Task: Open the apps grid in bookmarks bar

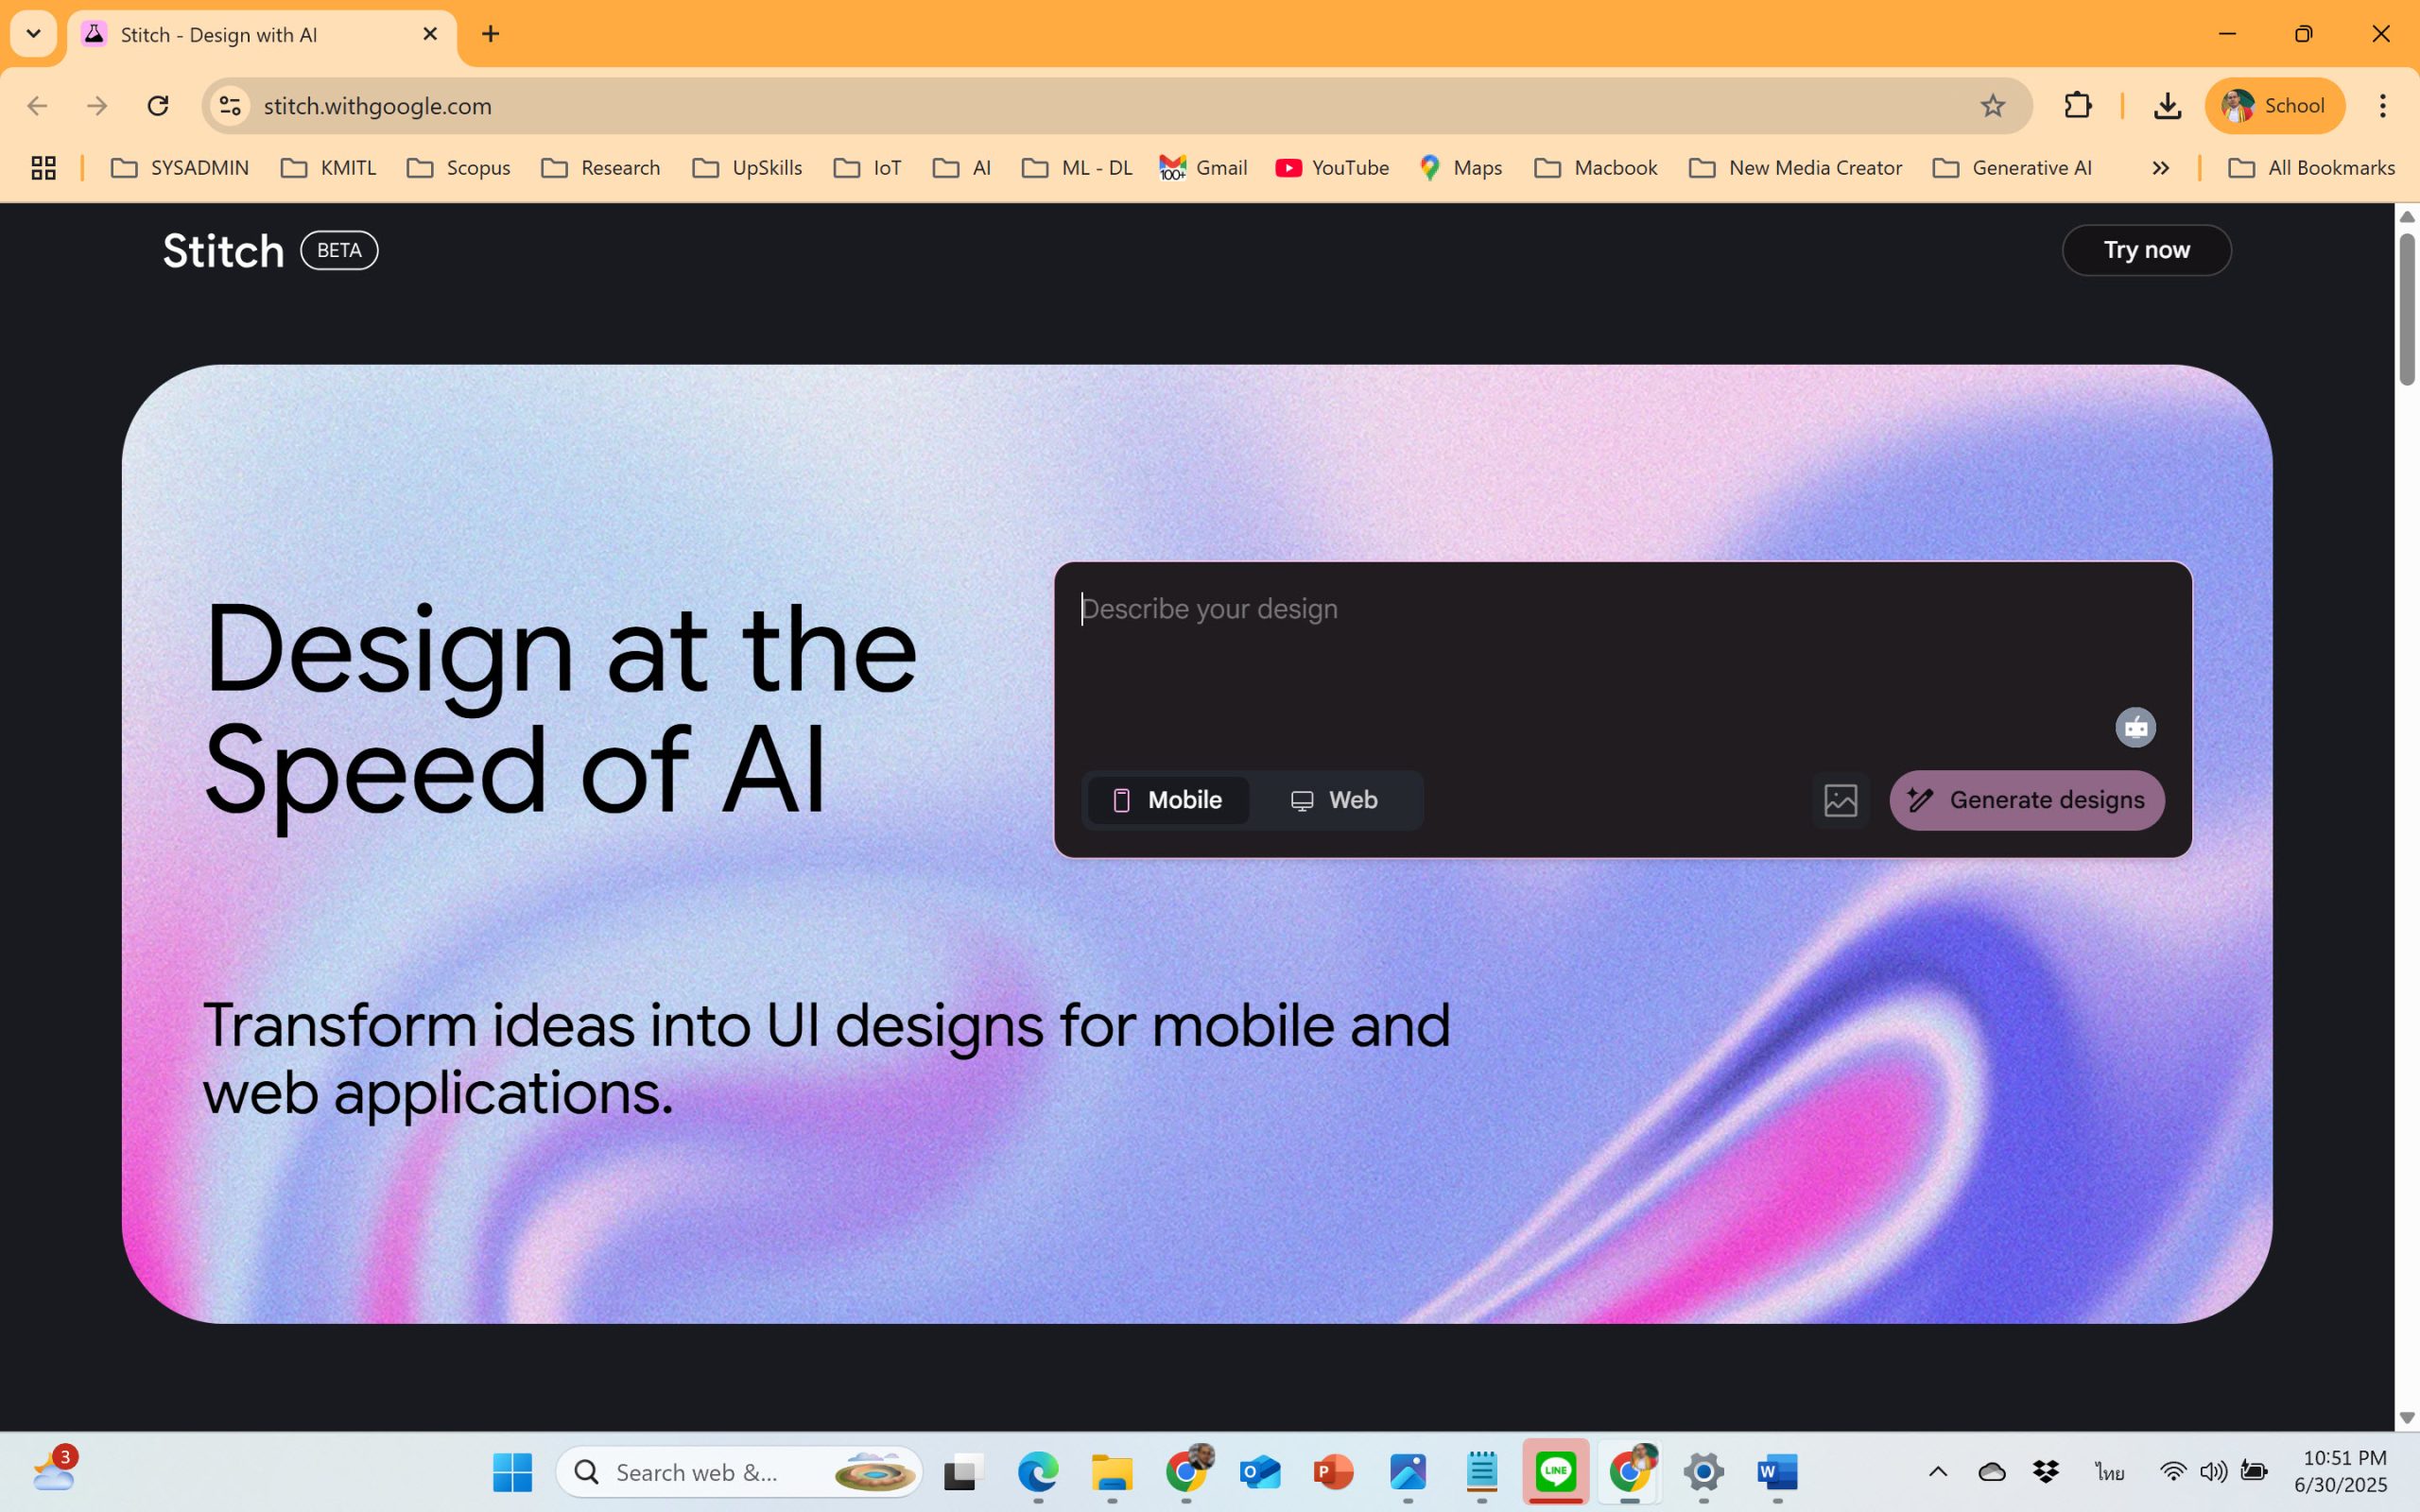Action: [43, 168]
